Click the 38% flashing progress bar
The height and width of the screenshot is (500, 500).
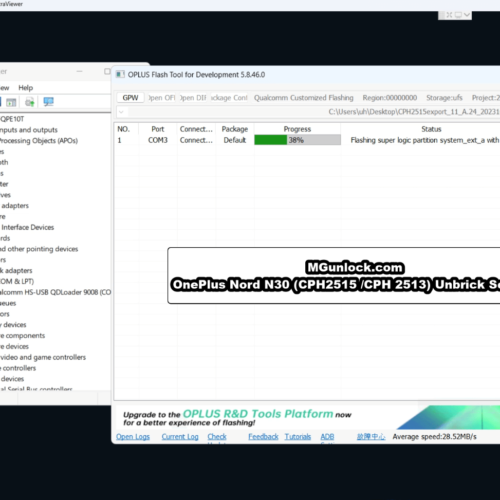coord(297,140)
